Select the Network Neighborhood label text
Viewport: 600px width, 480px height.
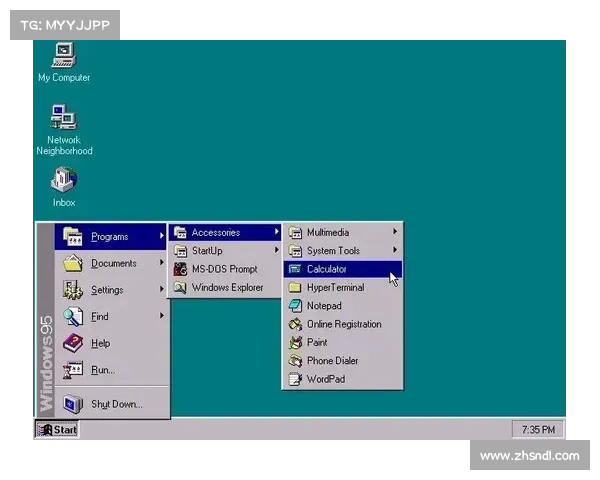click(64, 145)
